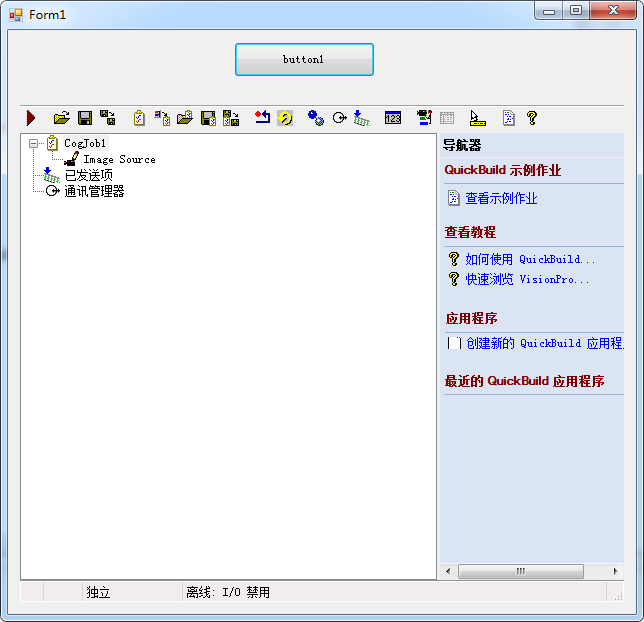The image size is (644, 622).
Task: Click the grayed-out grid table icon
Action: (x=447, y=118)
